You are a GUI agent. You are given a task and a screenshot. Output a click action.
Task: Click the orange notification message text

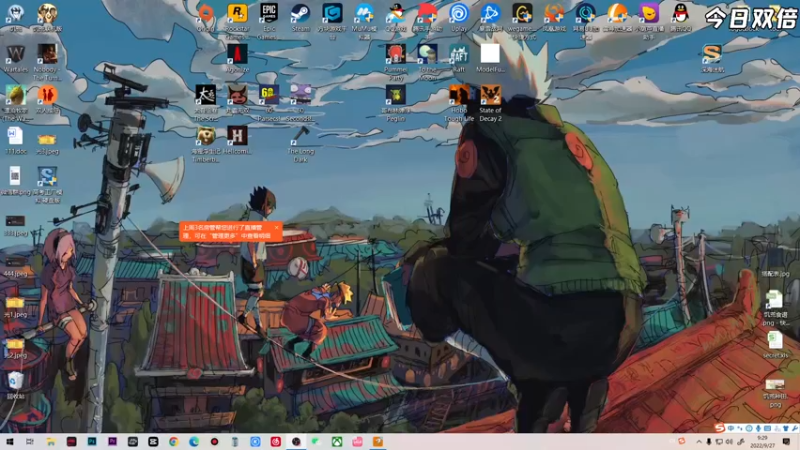click(x=227, y=232)
